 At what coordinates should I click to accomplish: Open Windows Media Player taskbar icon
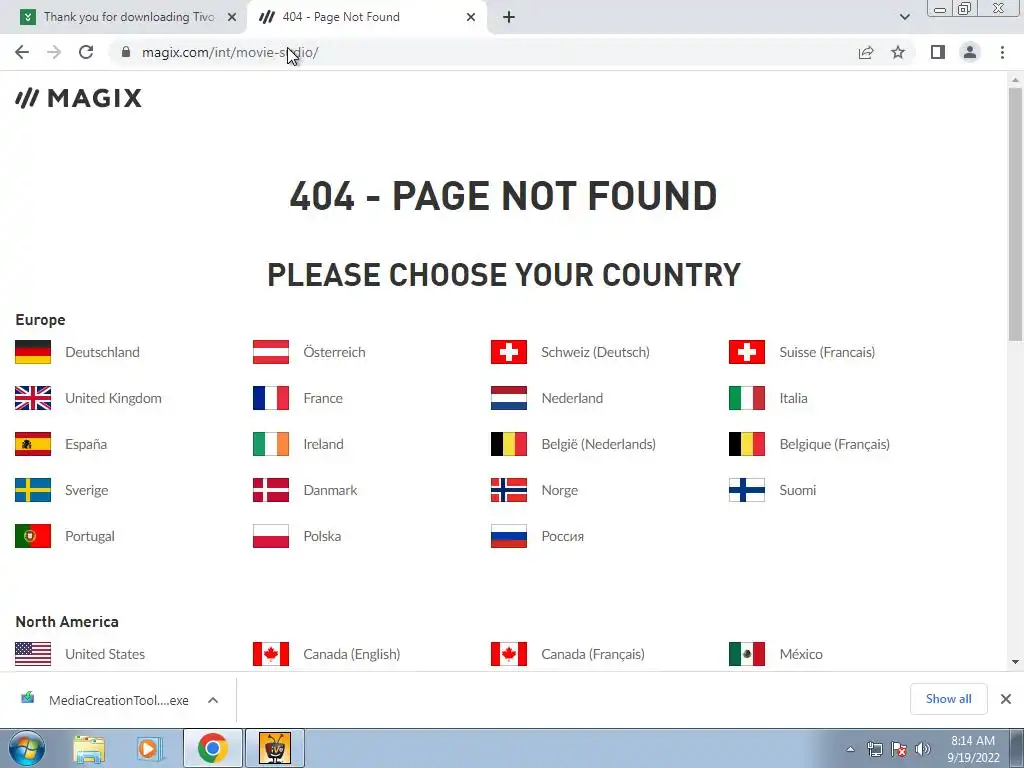point(149,748)
